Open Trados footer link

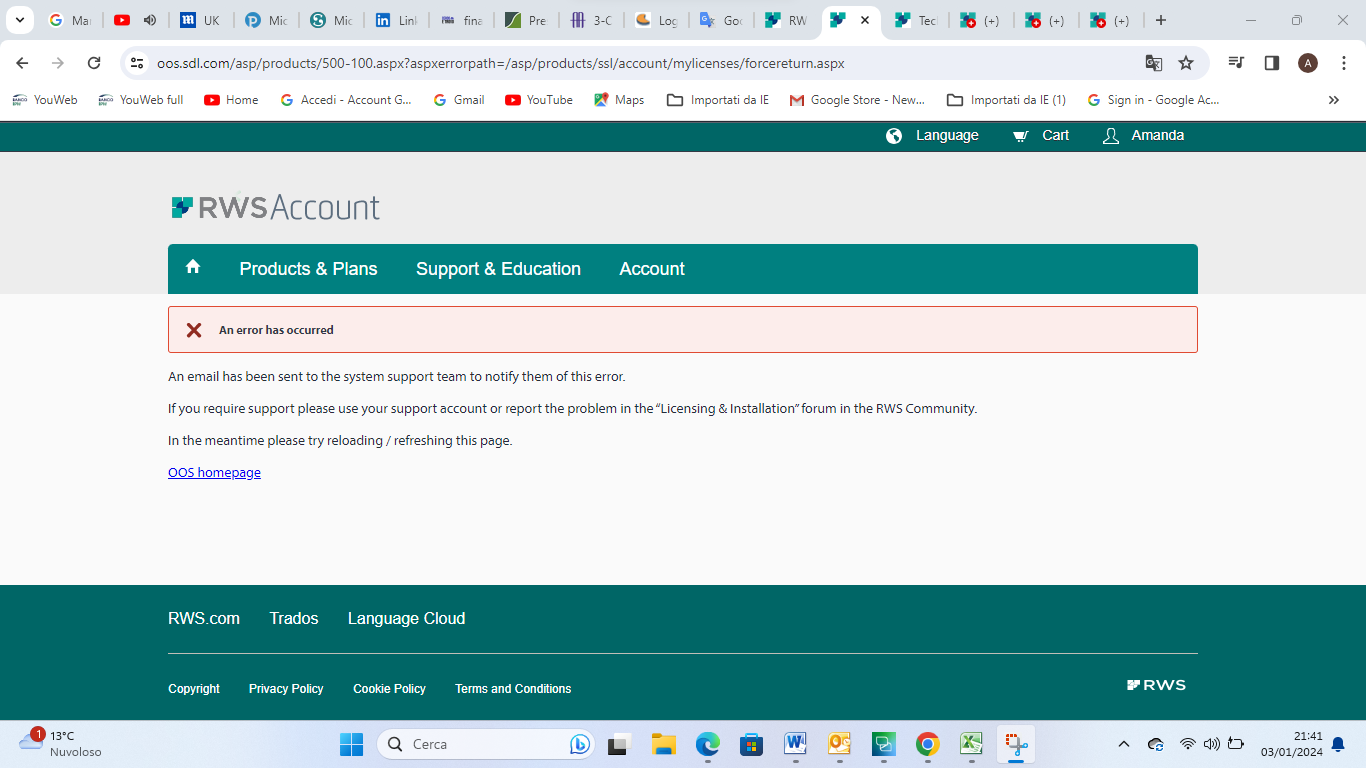point(294,619)
